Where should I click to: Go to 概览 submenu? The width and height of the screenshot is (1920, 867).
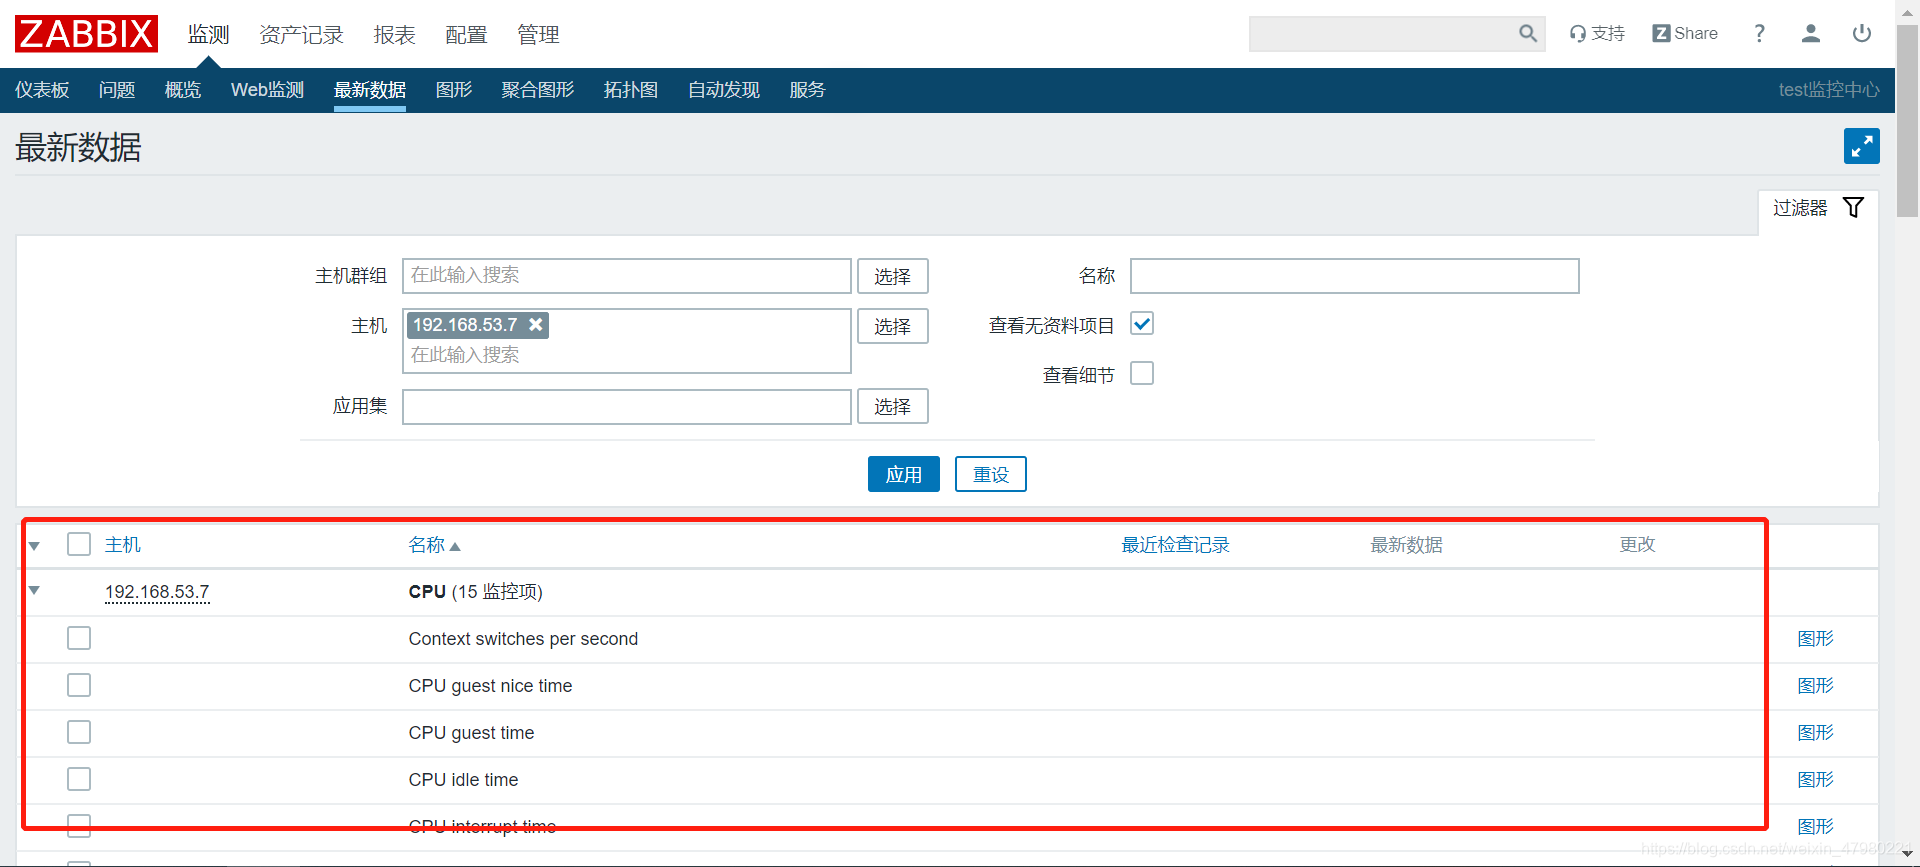pyautogui.click(x=183, y=90)
